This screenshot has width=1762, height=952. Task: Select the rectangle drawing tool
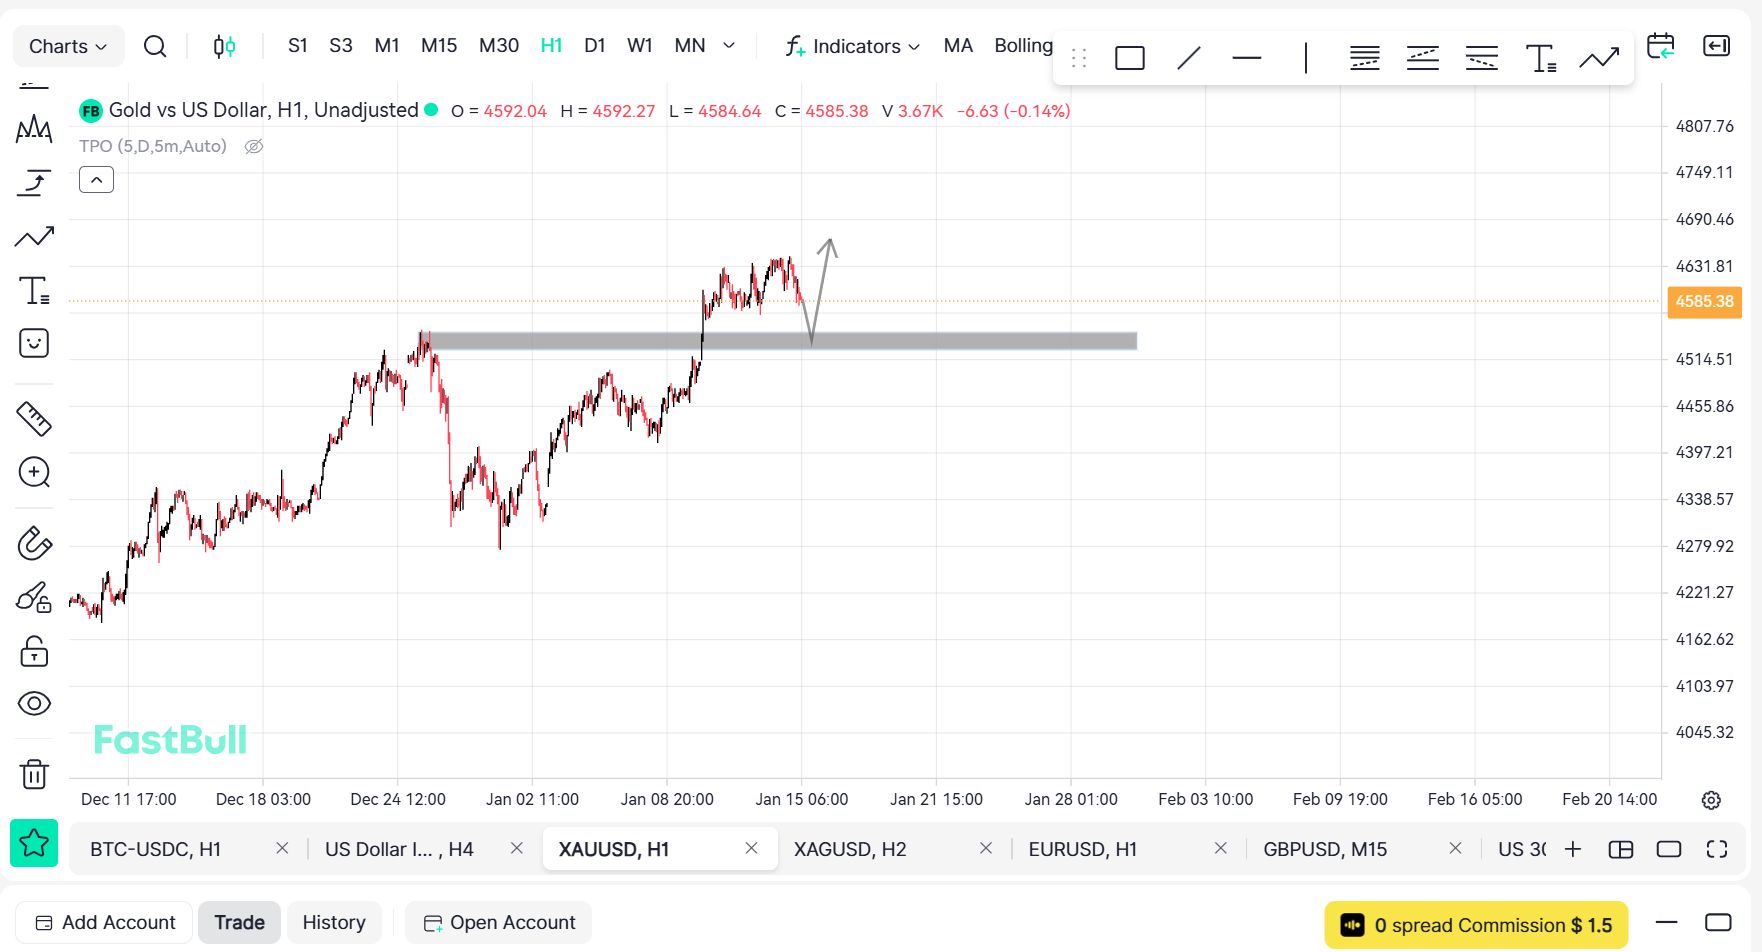pos(1129,58)
